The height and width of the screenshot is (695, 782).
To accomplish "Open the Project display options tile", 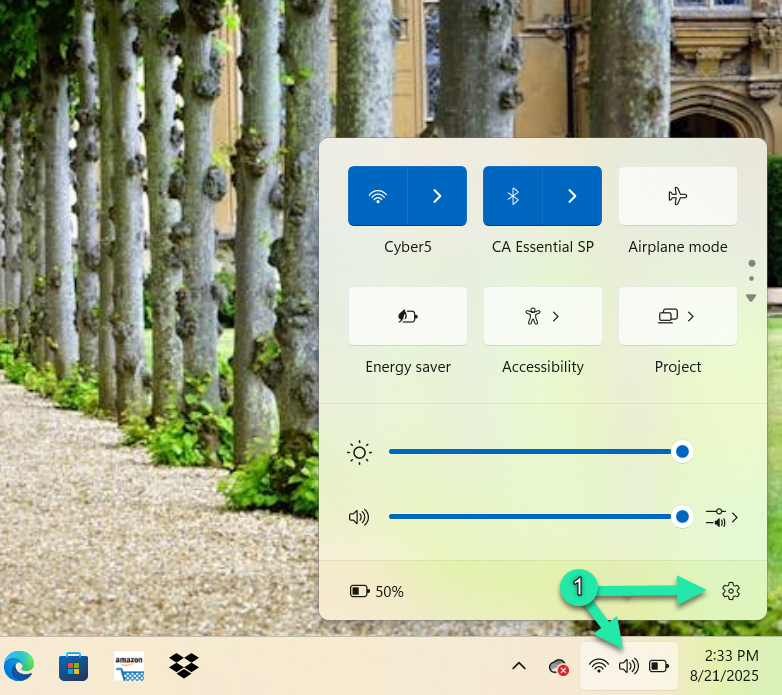I will 677,316.
